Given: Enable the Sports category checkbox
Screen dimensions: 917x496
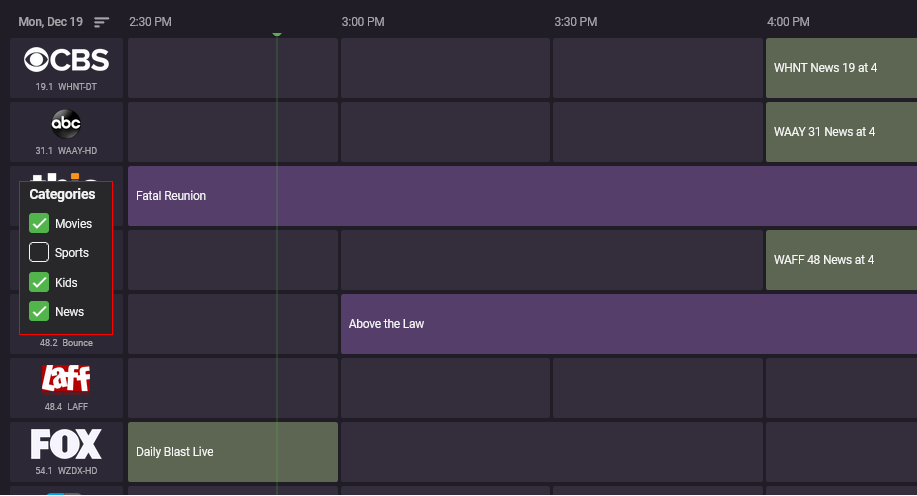Looking at the screenshot, I should coord(39,252).
